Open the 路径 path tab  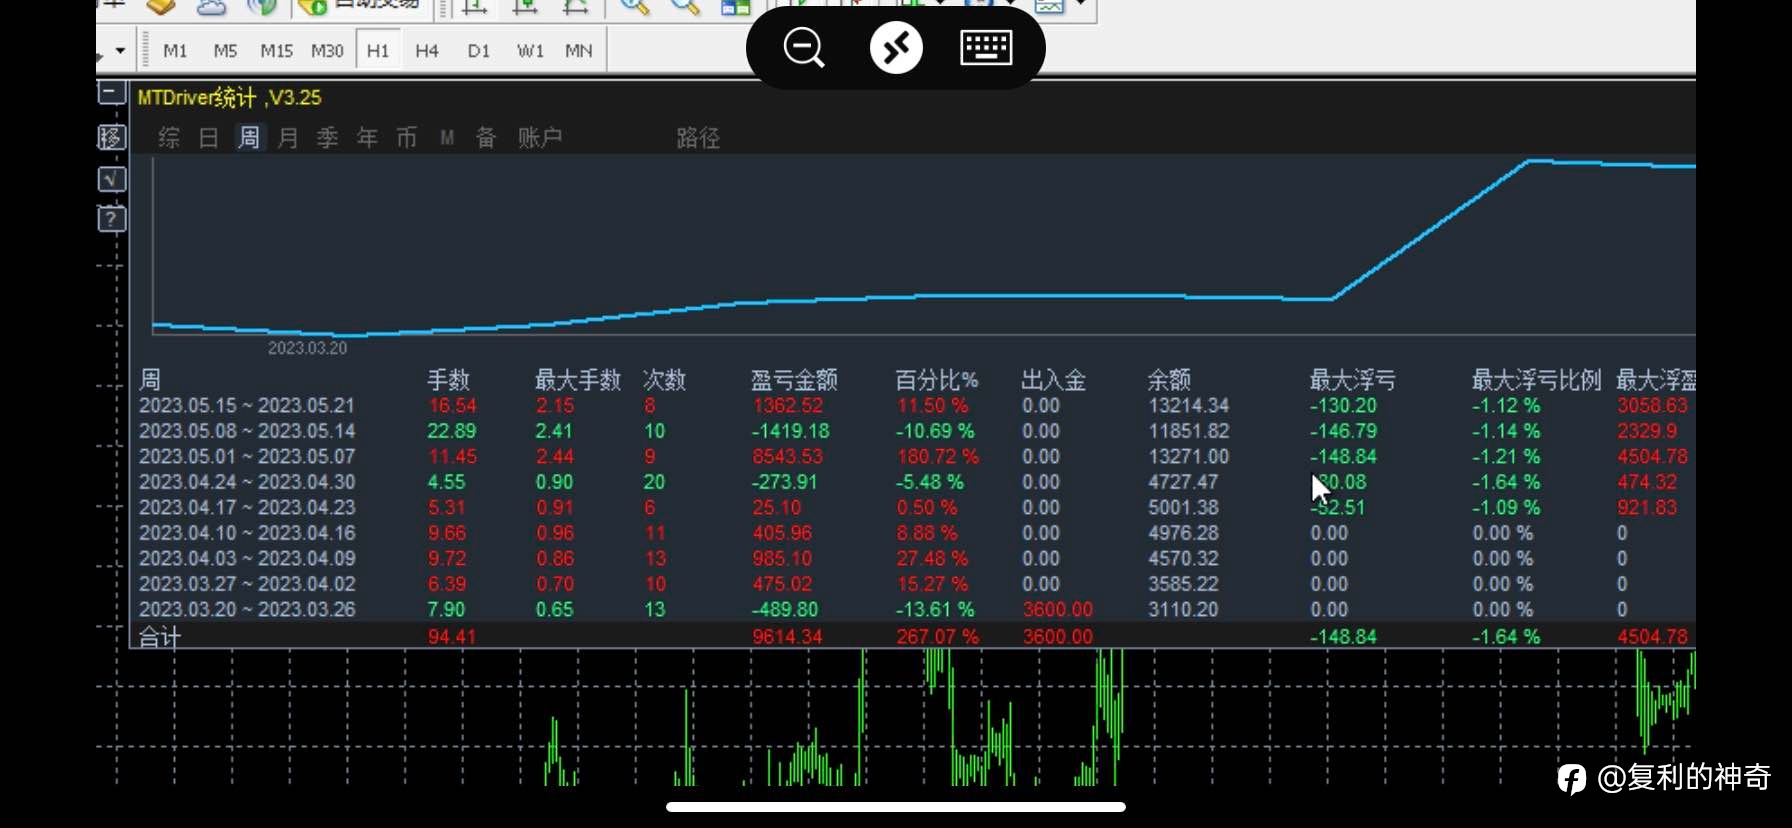tap(698, 137)
